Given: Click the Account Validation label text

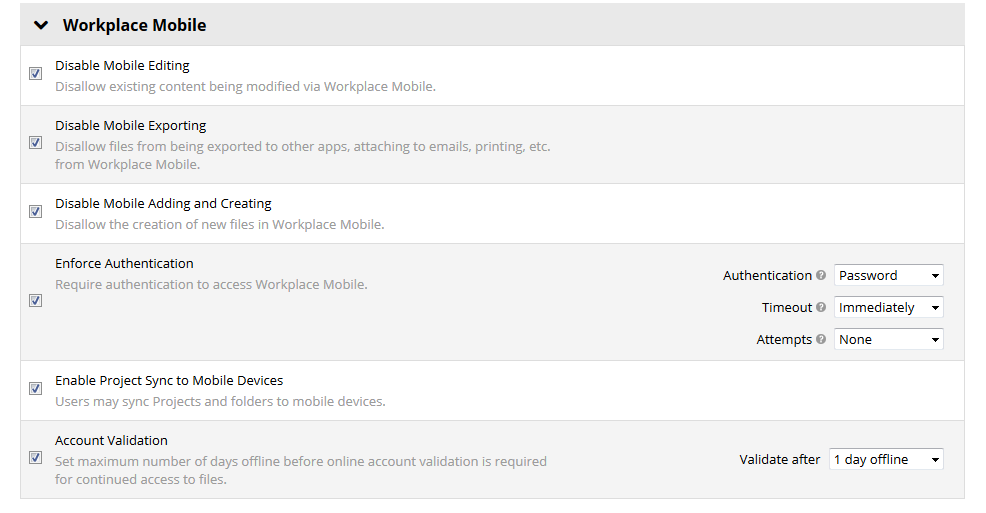Looking at the screenshot, I should tap(111, 441).
